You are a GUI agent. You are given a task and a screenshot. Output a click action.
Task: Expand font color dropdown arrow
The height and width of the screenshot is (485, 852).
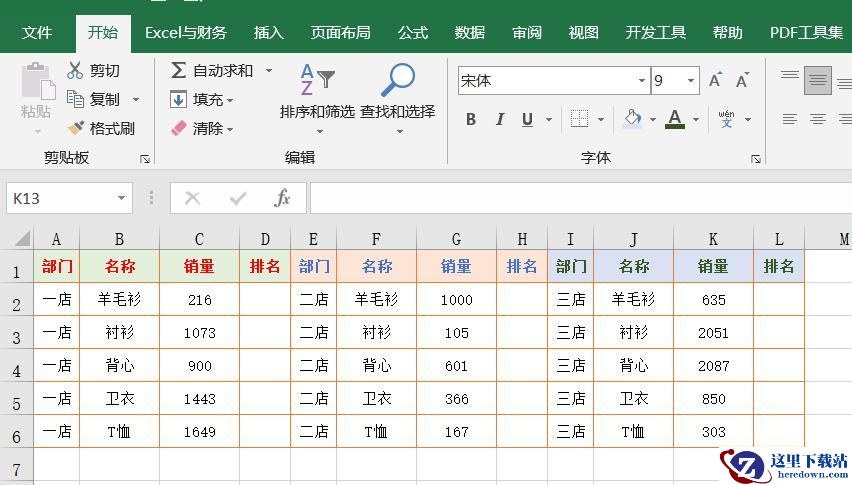(696, 119)
